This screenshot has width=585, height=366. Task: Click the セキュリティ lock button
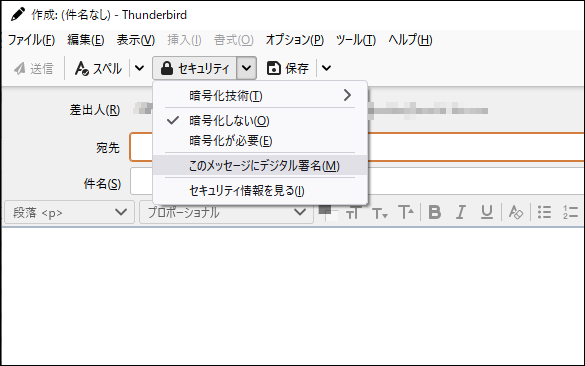194,68
